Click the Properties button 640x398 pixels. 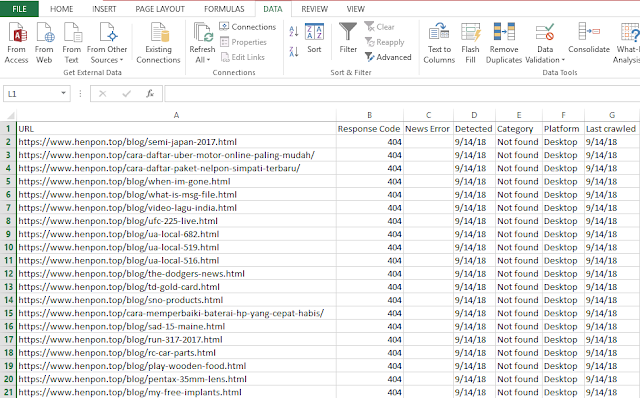pyautogui.click(x=243, y=42)
